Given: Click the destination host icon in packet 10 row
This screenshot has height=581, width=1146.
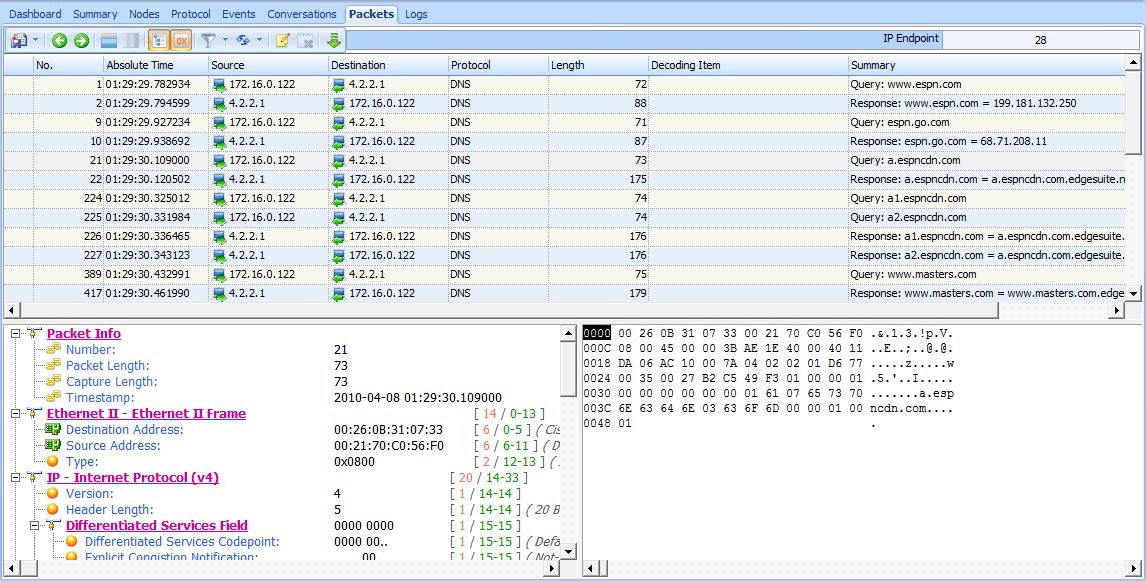Looking at the screenshot, I should (x=339, y=142).
